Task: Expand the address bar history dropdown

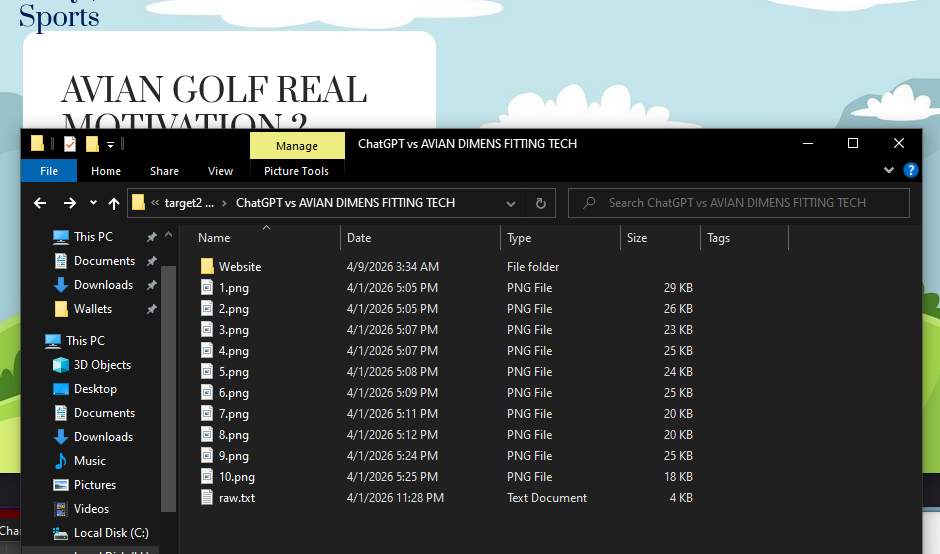Action: (x=511, y=203)
